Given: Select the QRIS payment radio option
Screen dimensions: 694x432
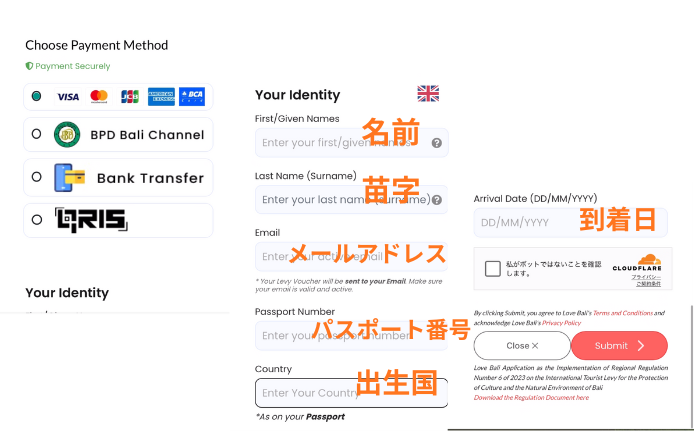Looking at the screenshot, I should 36,219.
